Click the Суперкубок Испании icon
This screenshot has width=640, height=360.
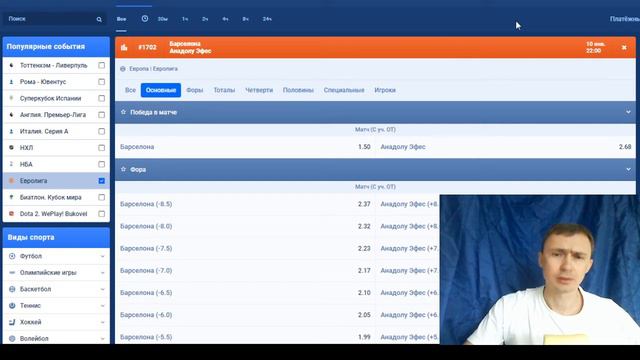tap(11, 98)
